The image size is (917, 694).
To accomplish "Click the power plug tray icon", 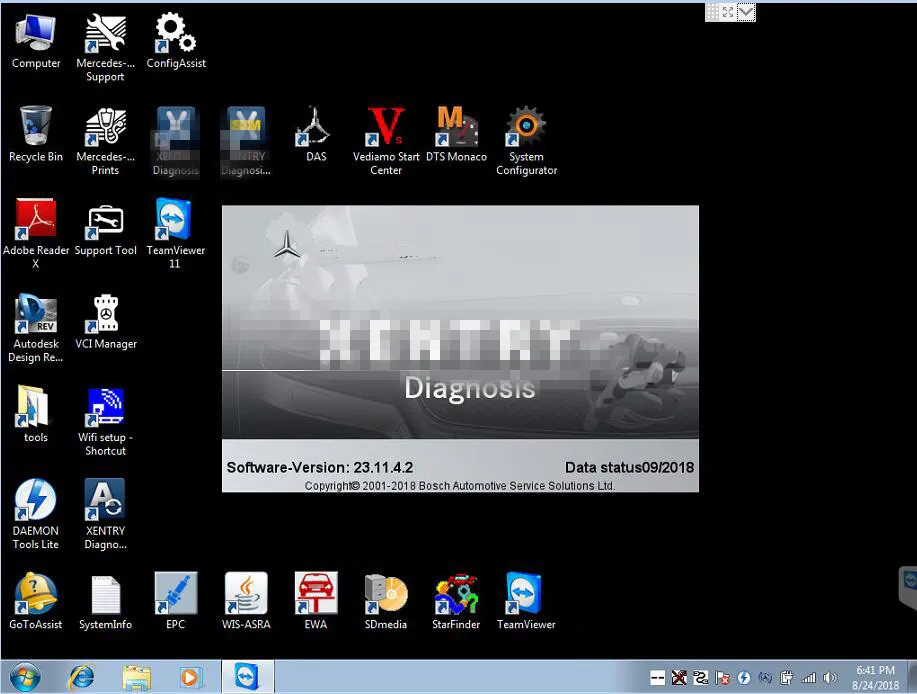I will tap(787, 678).
